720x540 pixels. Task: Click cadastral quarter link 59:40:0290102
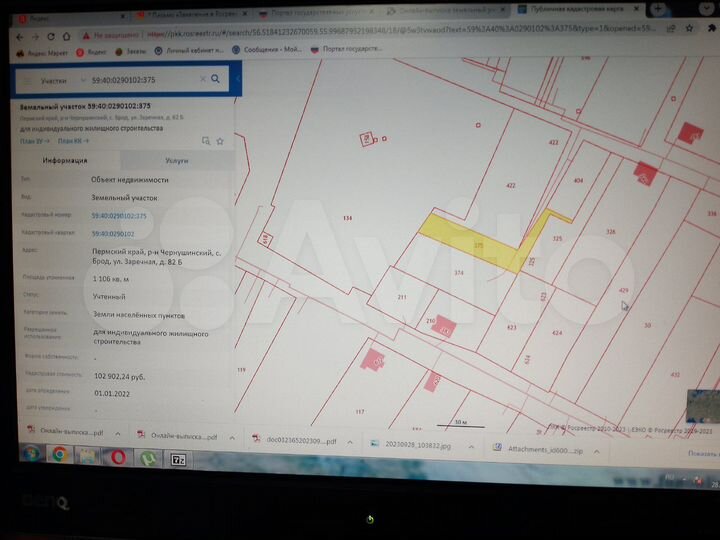tap(113, 234)
